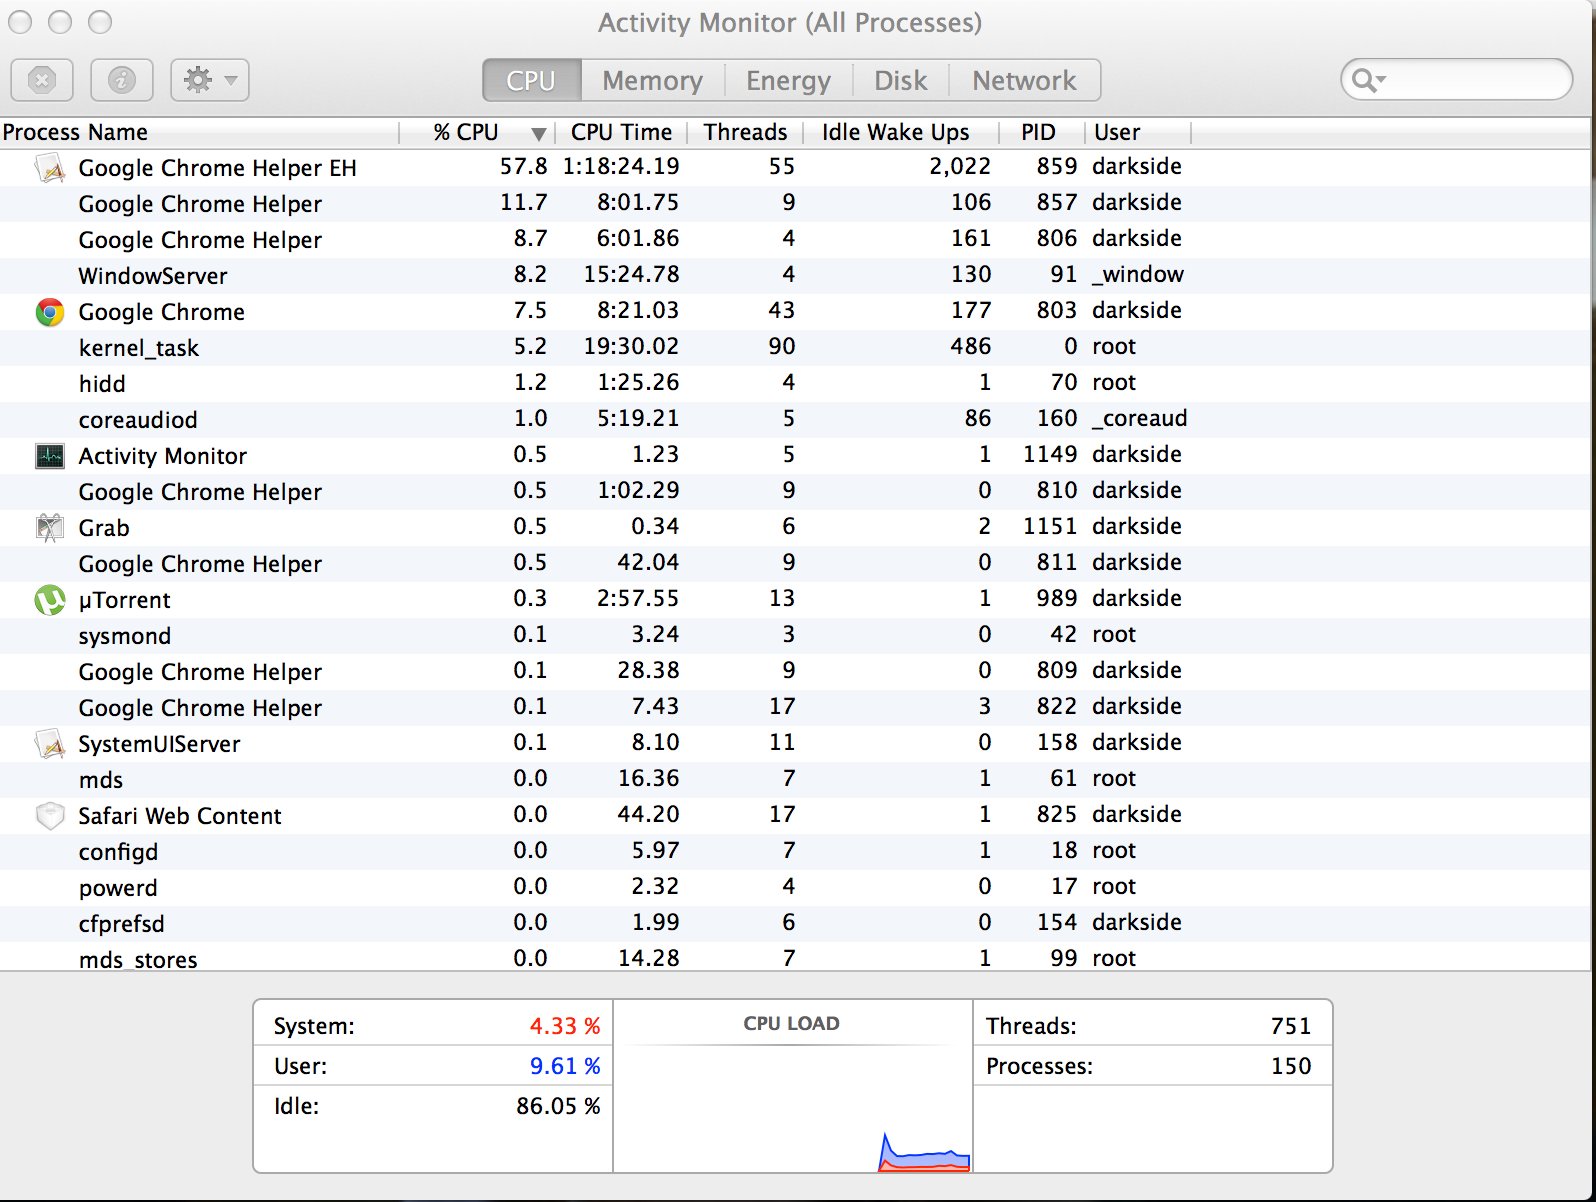Sort by Process Name column
The image size is (1596, 1202).
(x=200, y=132)
